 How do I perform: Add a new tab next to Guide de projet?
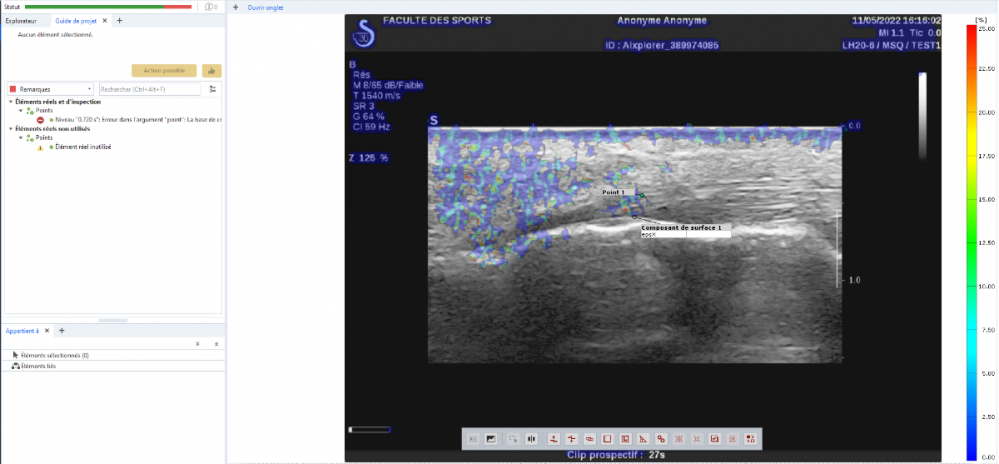tap(120, 20)
